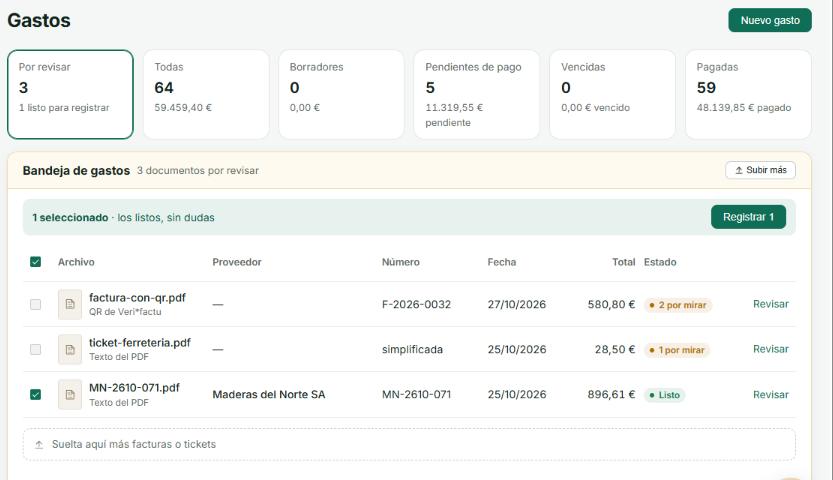Screen dimensions: 833x480
Task: Click the ticket-ferreteria.pdf document icon
Action: point(70,349)
